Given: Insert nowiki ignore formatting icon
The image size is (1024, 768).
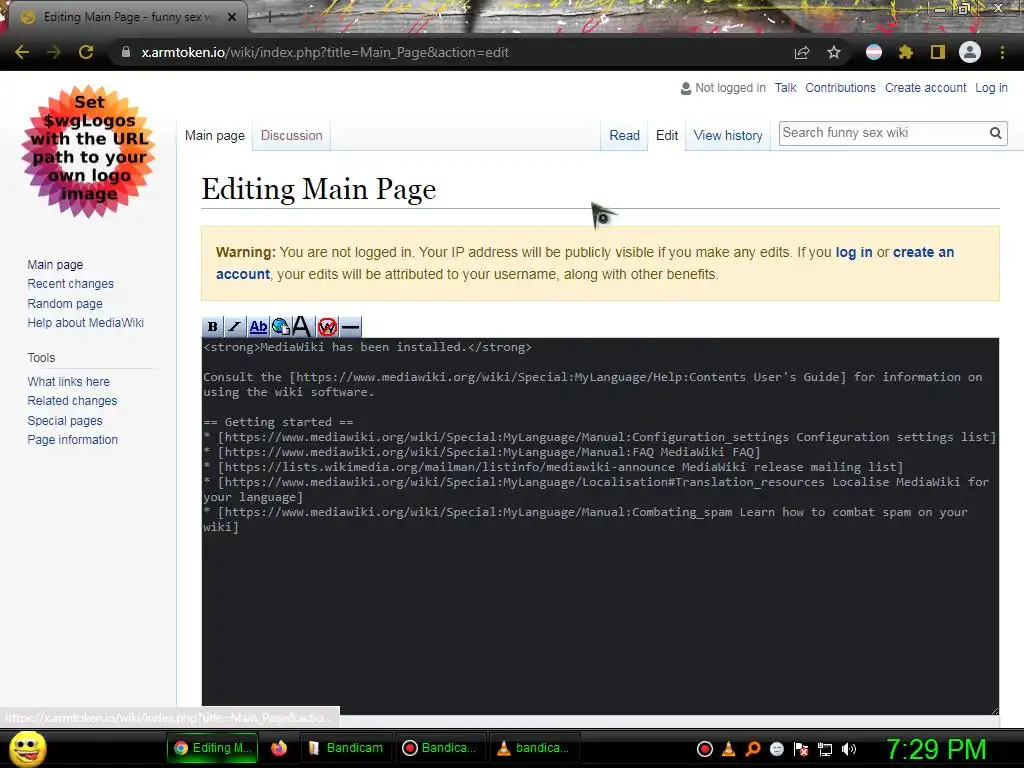Looking at the screenshot, I should click(x=327, y=327).
